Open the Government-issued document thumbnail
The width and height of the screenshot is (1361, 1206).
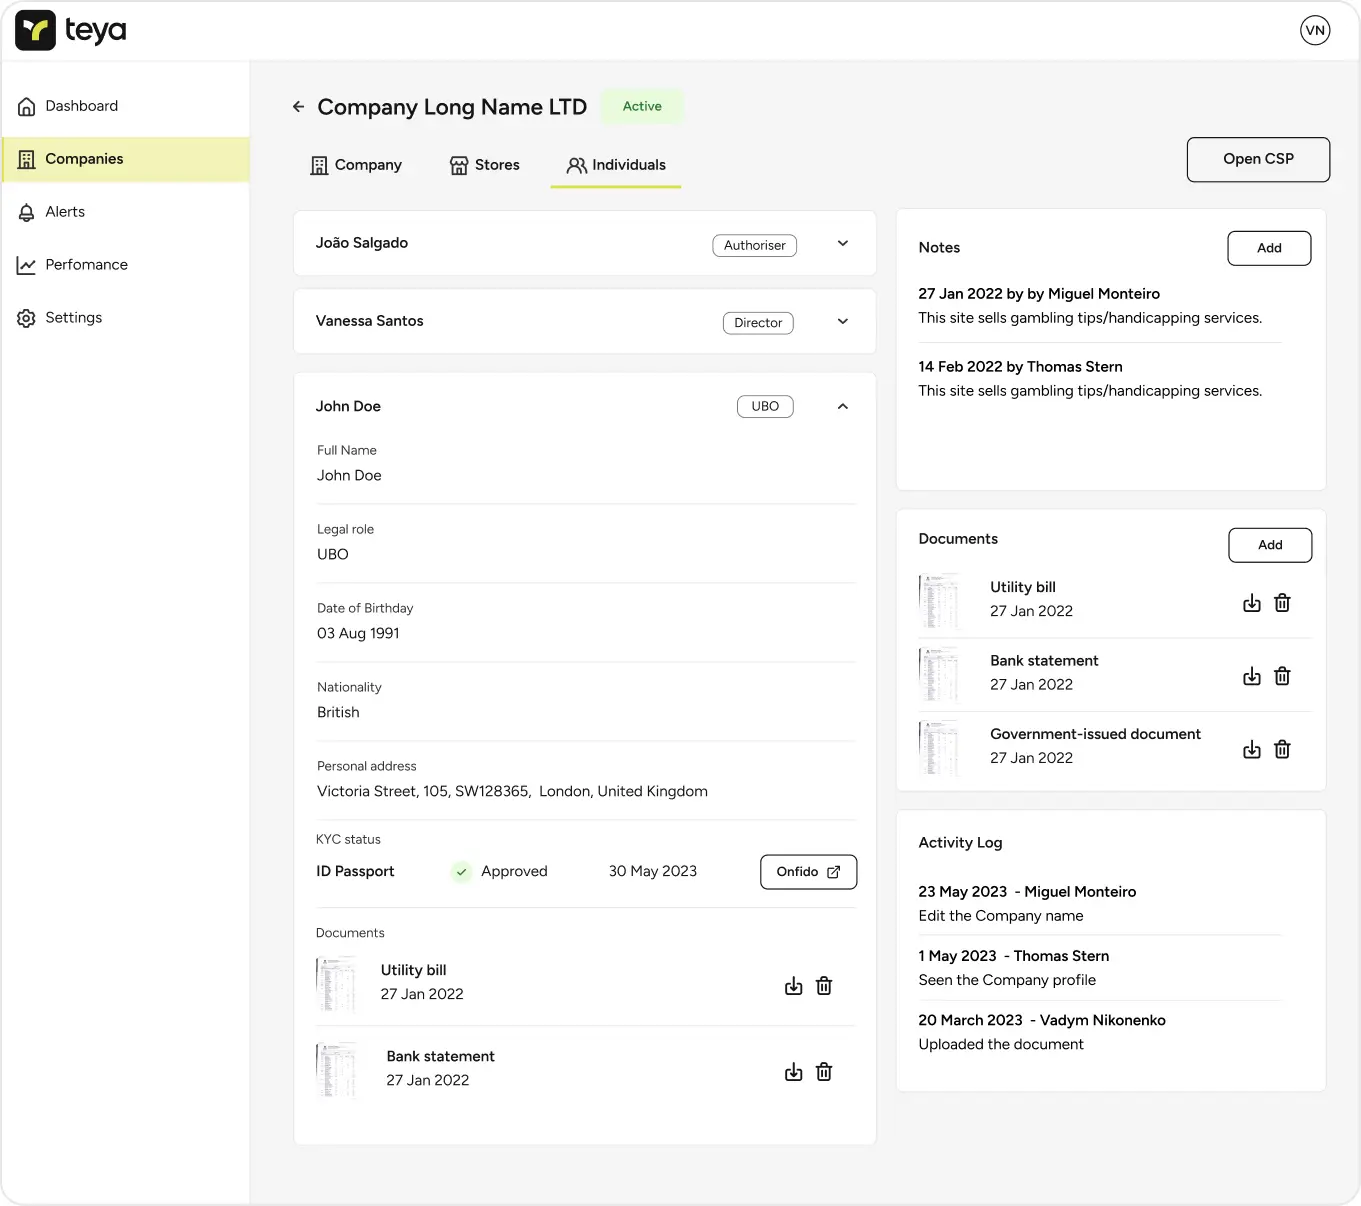pyautogui.click(x=938, y=747)
